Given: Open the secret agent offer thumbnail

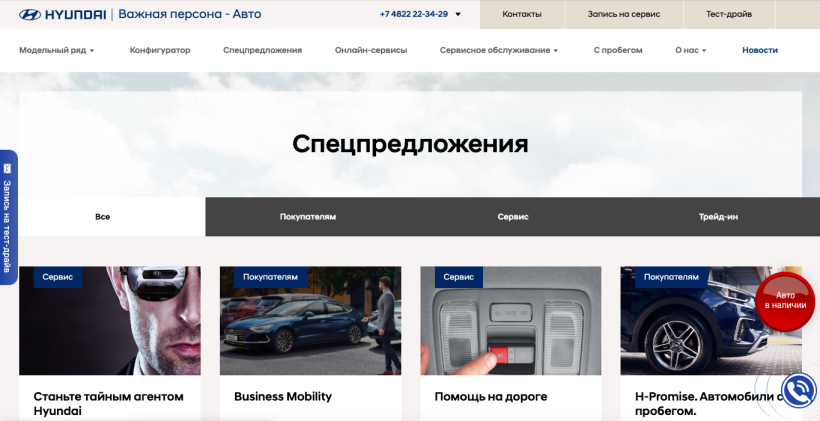Looking at the screenshot, I should point(110,321).
